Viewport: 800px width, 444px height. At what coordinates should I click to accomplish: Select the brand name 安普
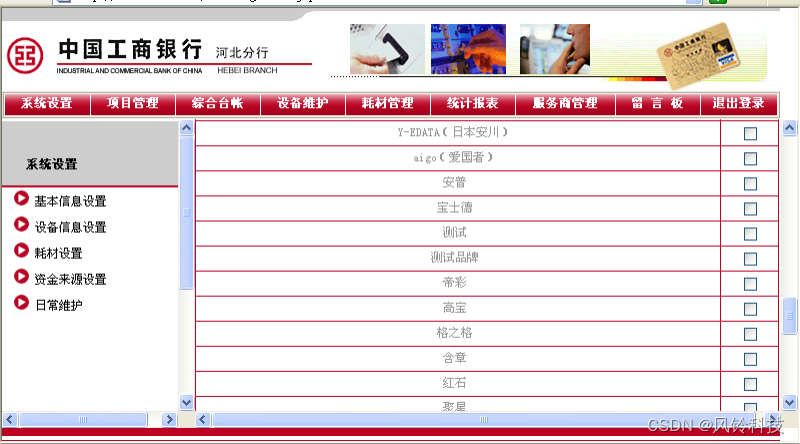coord(454,182)
